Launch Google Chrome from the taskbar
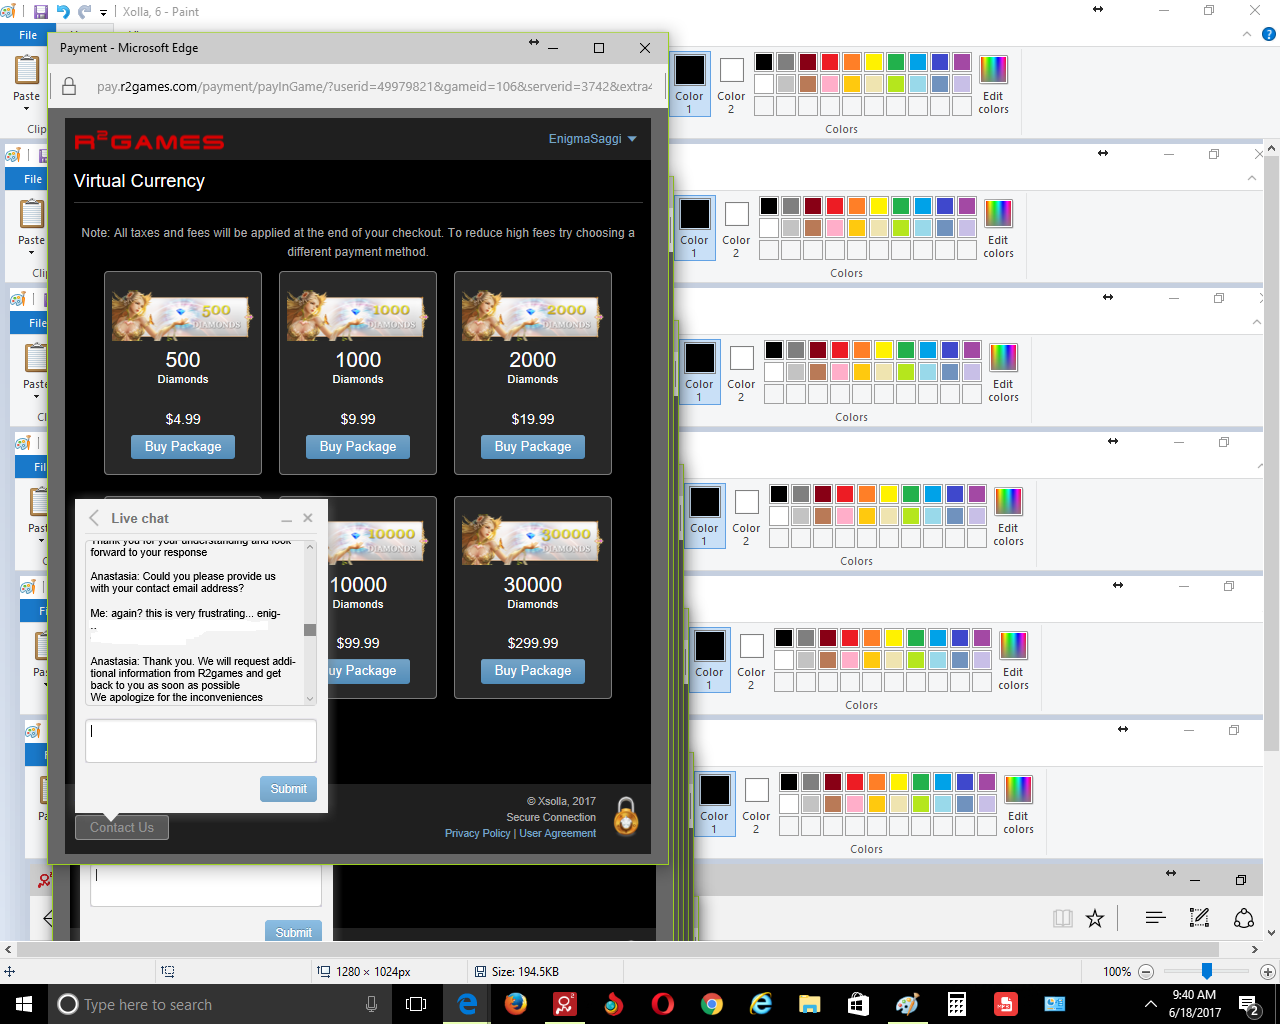Image resolution: width=1280 pixels, height=1024 pixels. coord(712,1004)
